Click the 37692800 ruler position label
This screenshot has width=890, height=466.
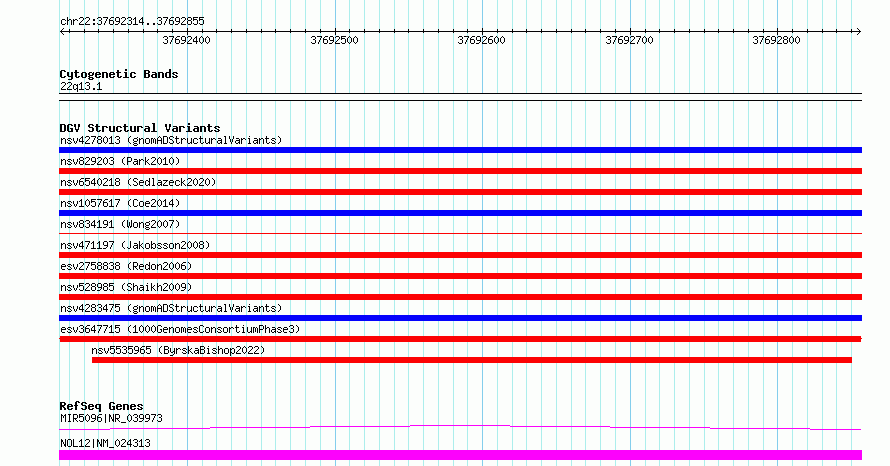[x=776, y=40]
